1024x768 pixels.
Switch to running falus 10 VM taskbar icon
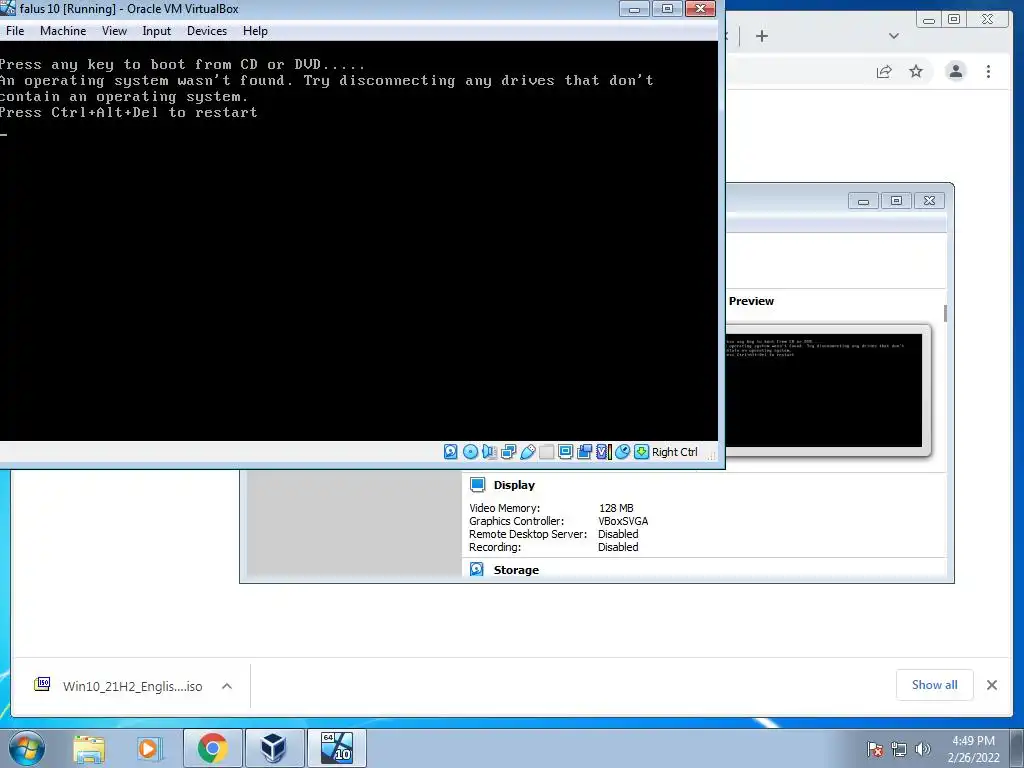coord(336,748)
